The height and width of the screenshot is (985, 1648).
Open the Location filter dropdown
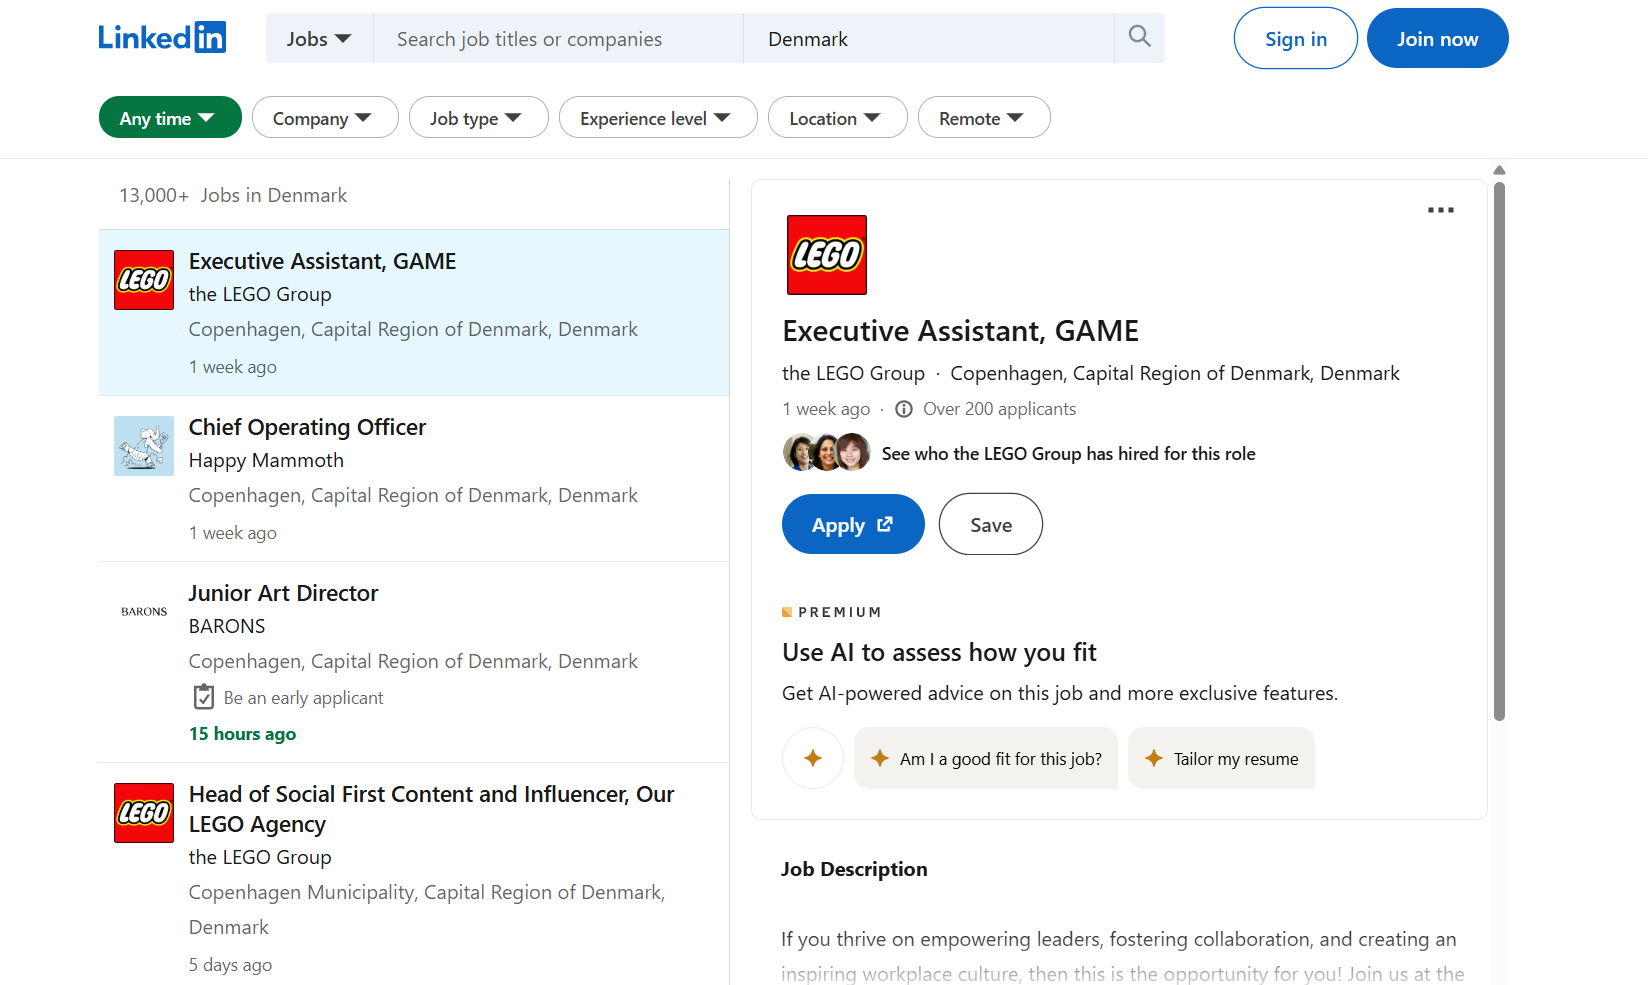(837, 117)
